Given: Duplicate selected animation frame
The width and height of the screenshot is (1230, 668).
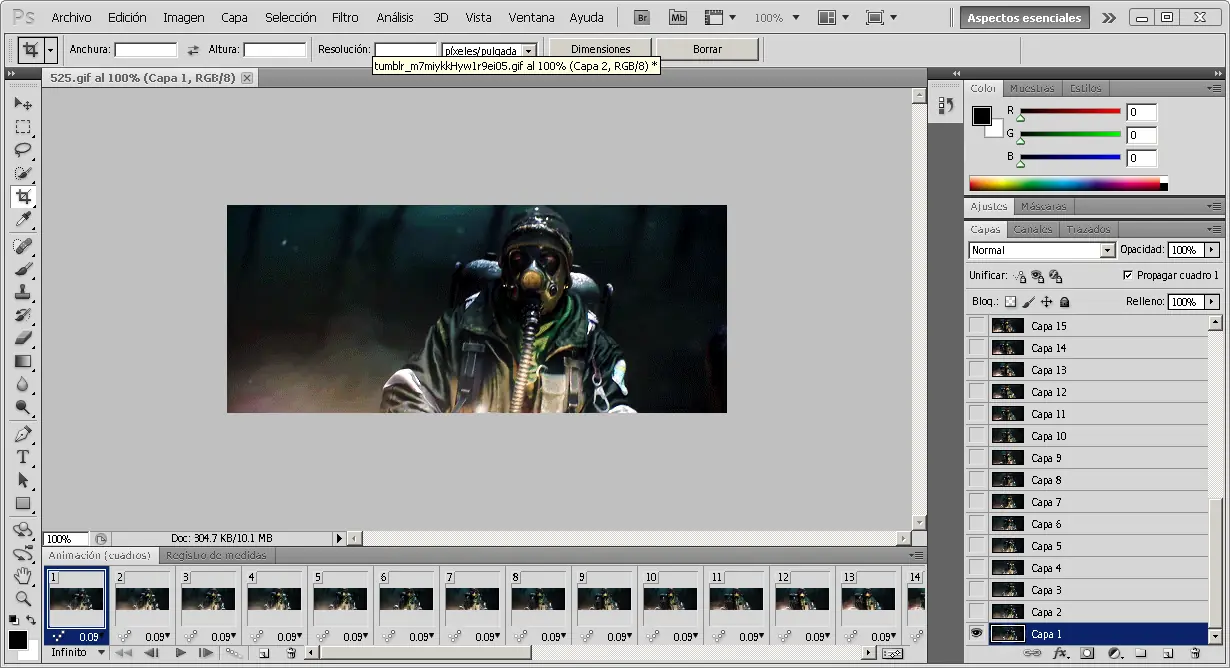Looking at the screenshot, I should pyautogui.click(x=264, y=653).
